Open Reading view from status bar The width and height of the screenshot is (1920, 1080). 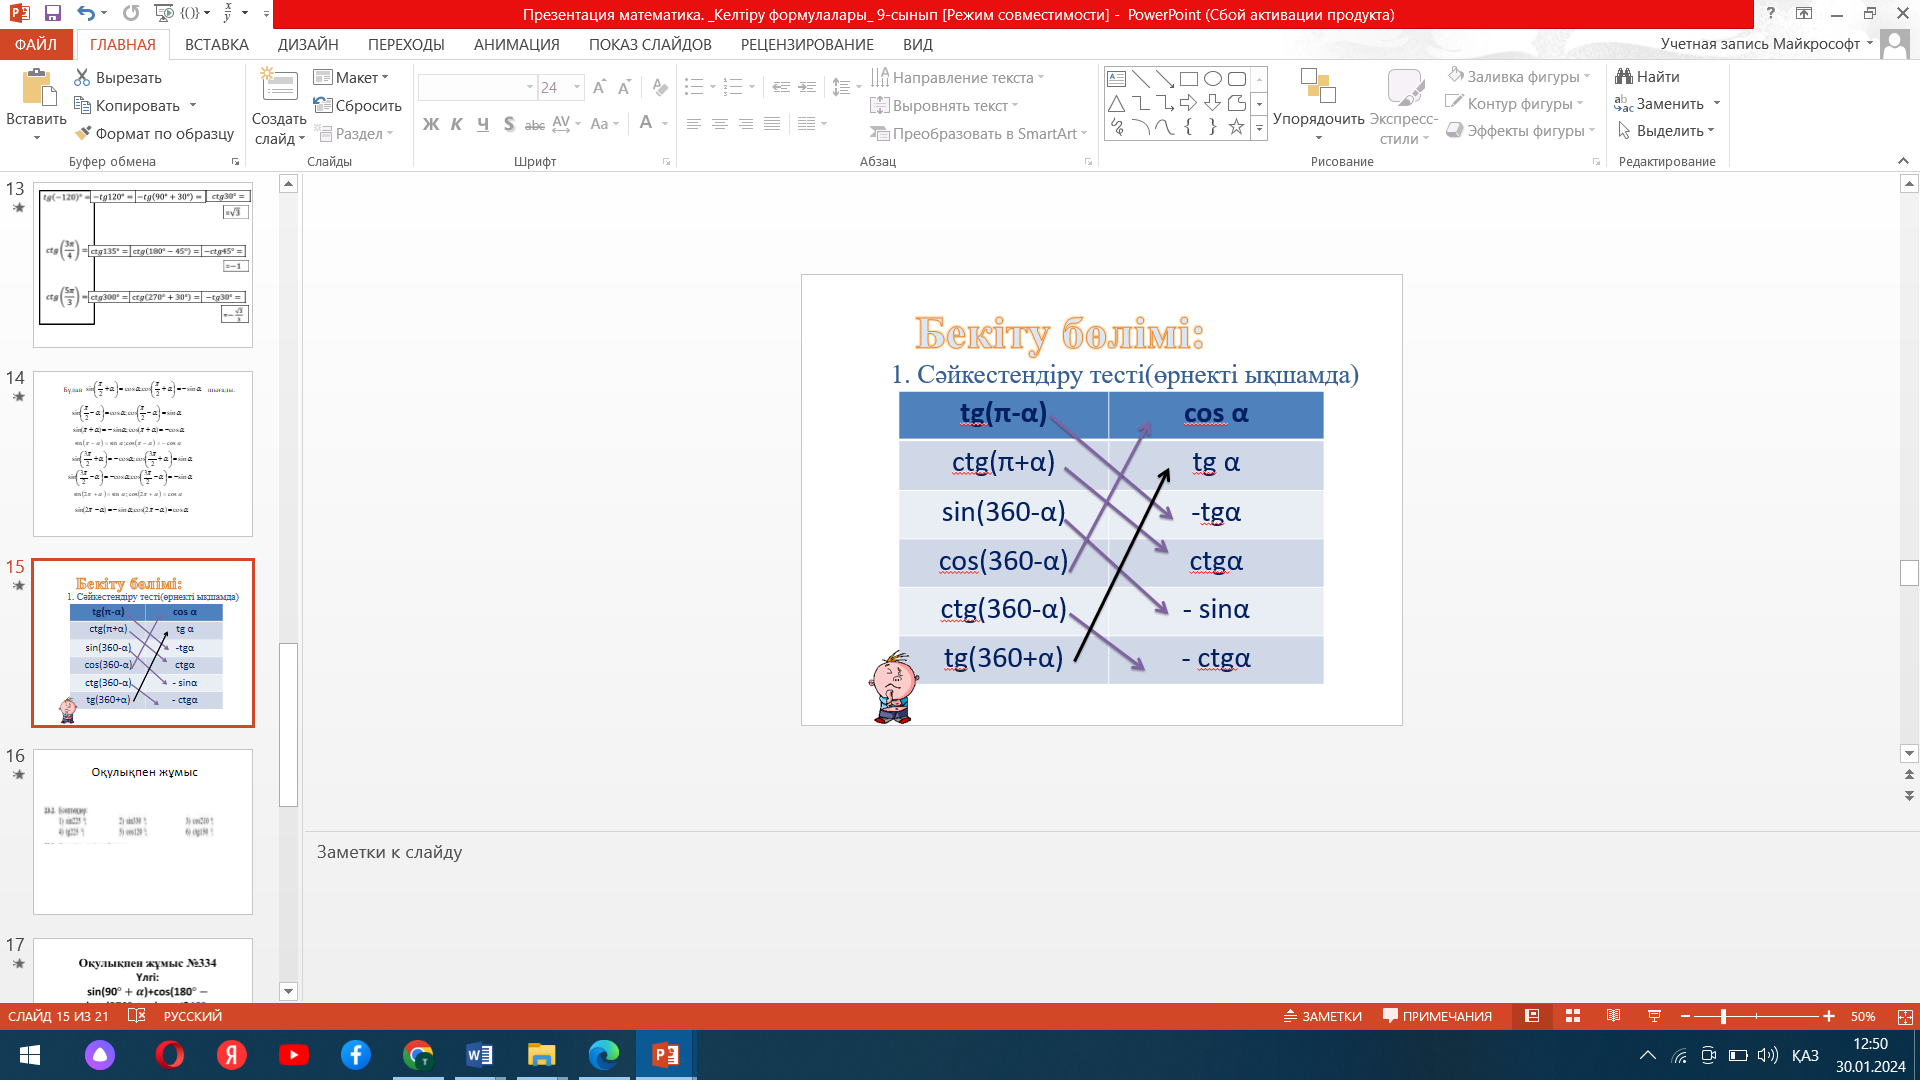(1613, 1016)
